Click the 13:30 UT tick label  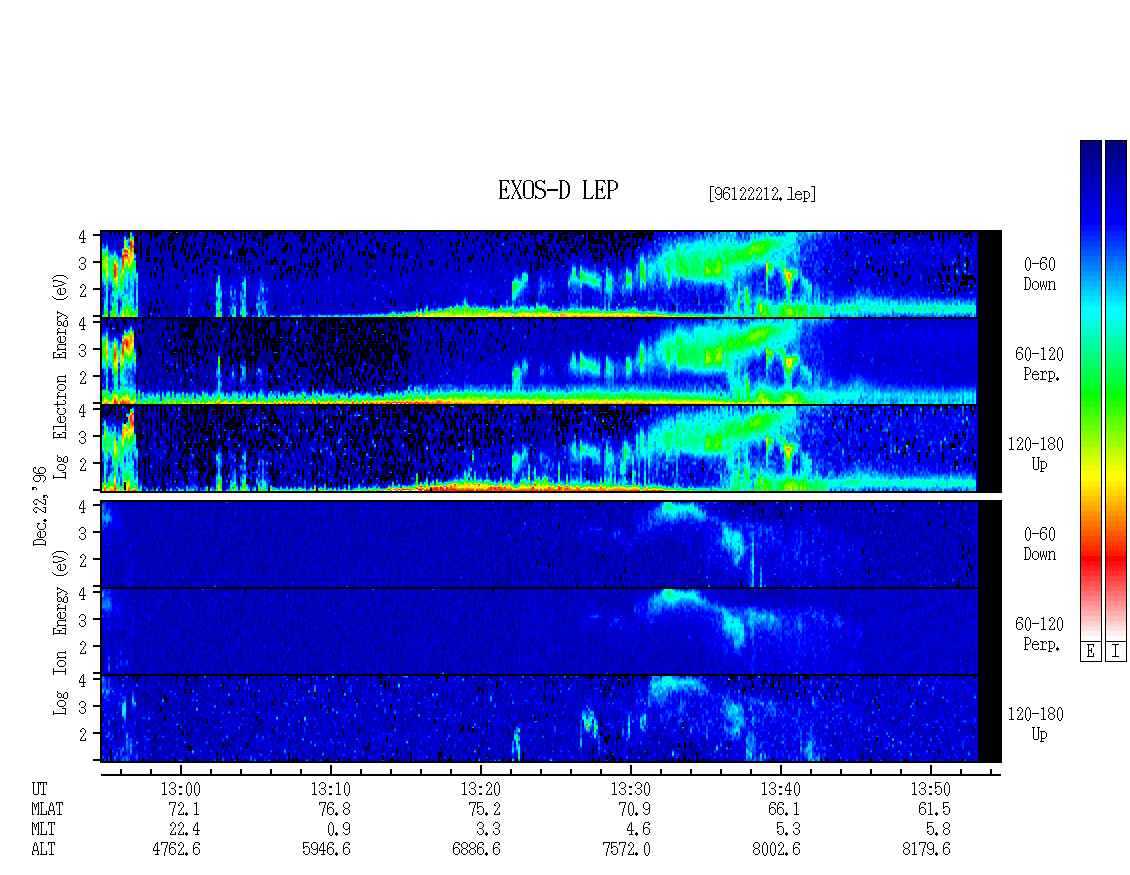(631, 789)
